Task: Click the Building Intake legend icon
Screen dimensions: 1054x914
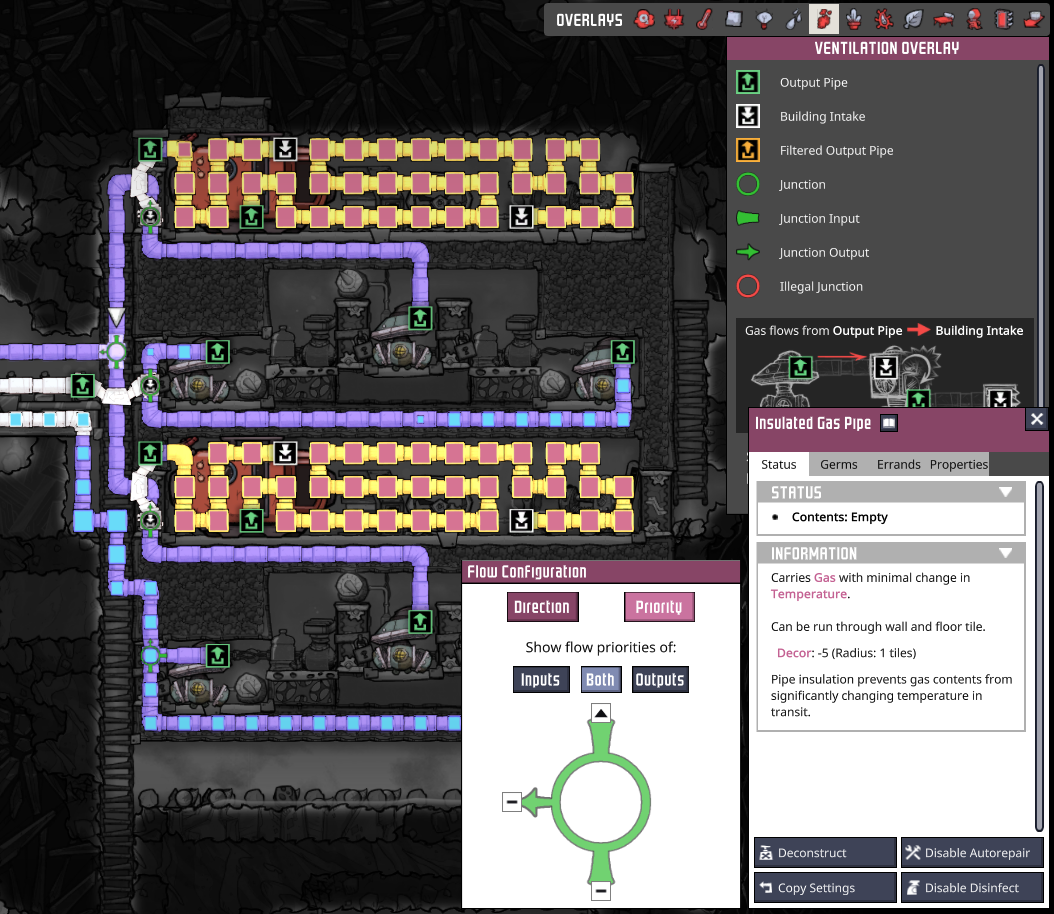Action: [748, 116]
